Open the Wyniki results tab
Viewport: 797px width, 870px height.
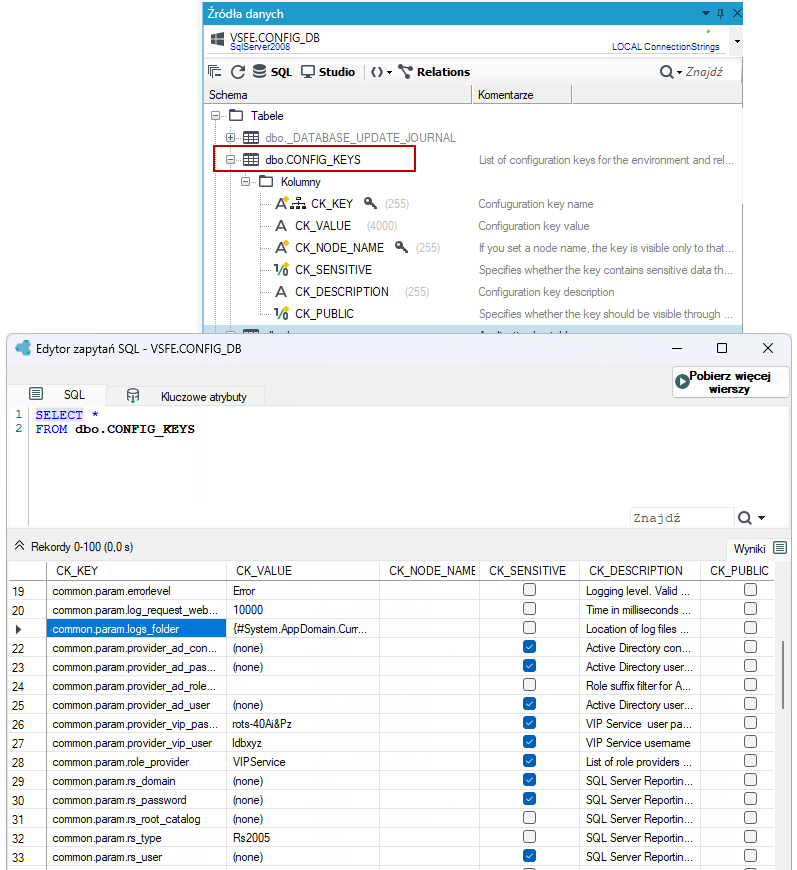click(x=759, y=548)
